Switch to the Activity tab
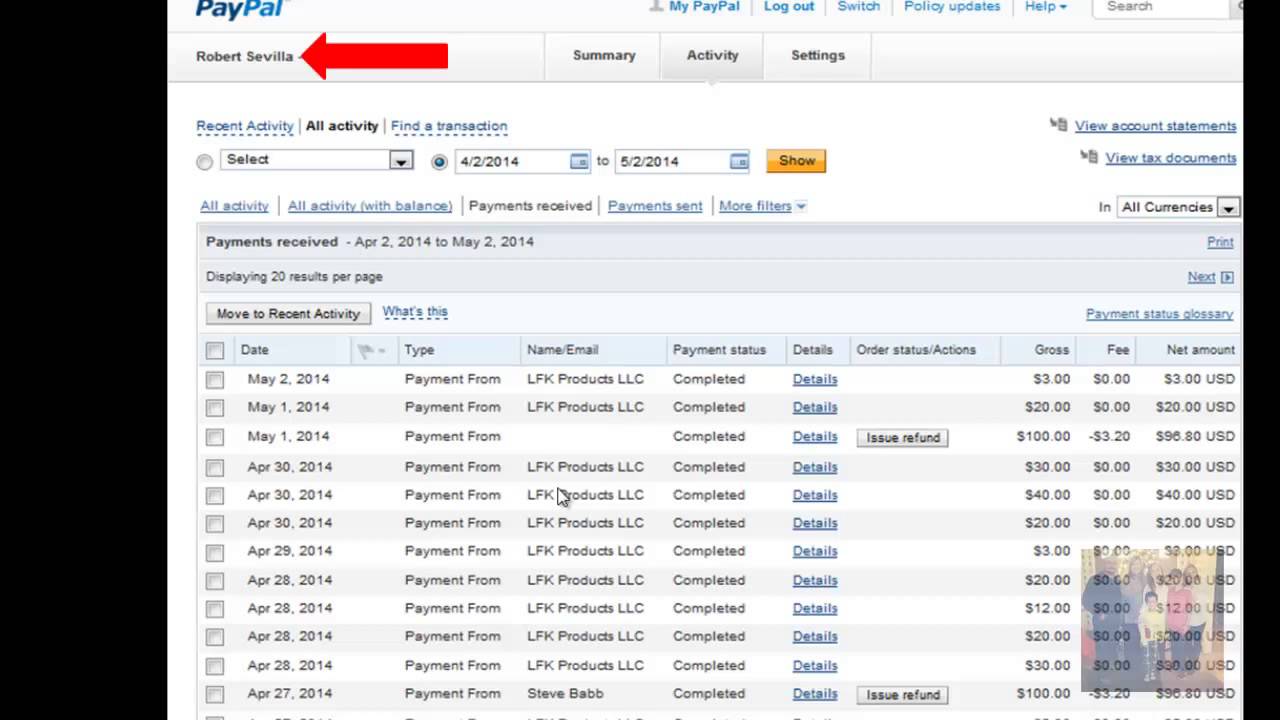The height and width of the screenshot is (720, 1280). pos(712,56)
